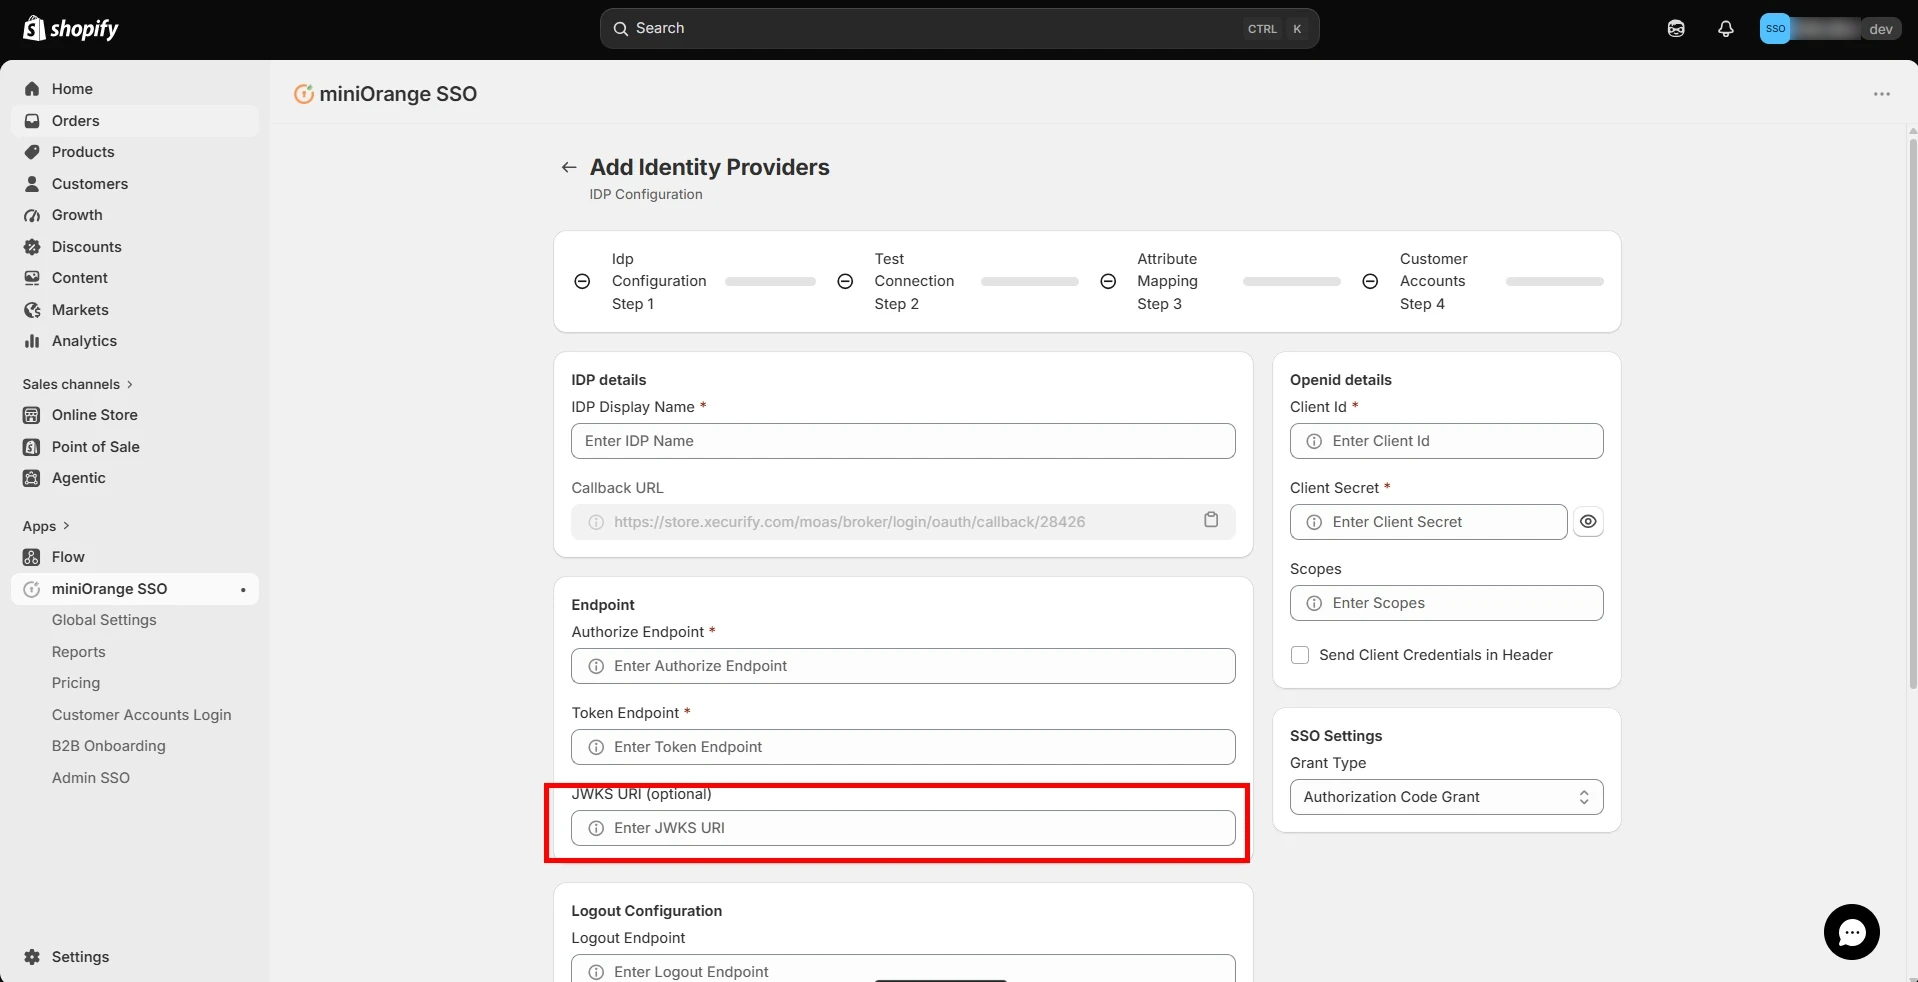Click the Test Connection progress bar

1029,282
